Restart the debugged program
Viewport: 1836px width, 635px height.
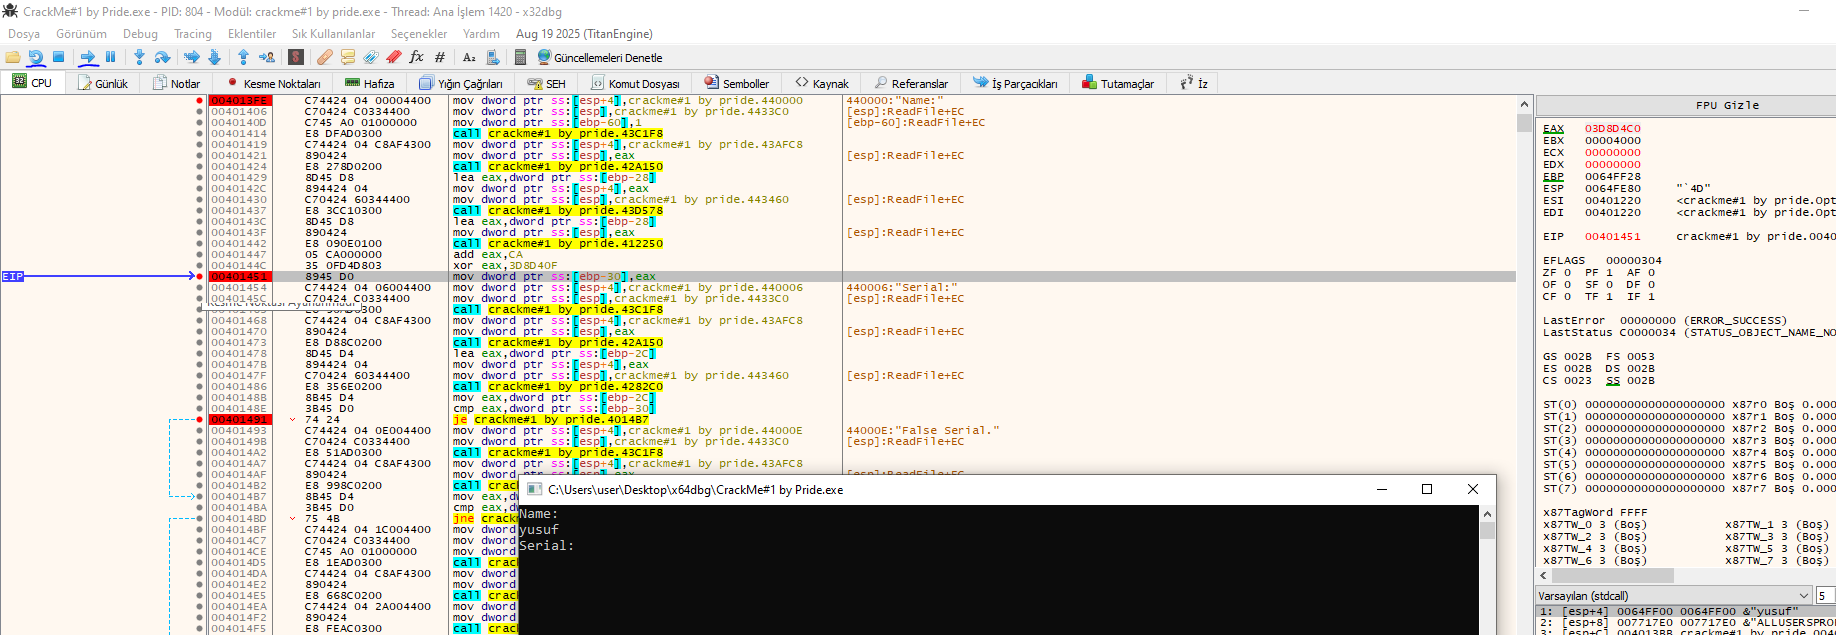[x=36, y=58]
